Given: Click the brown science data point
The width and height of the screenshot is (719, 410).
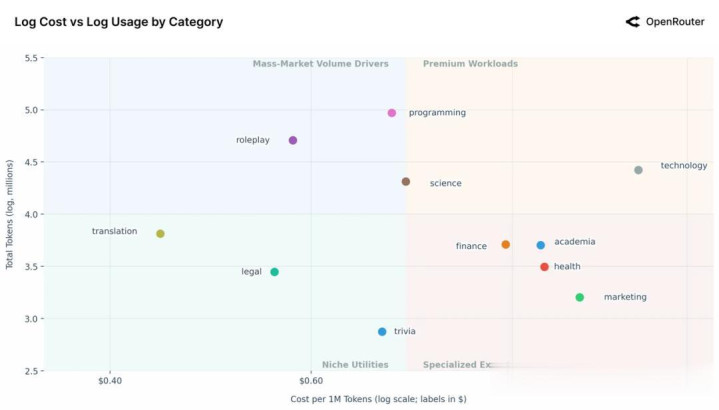Looking at the screenshot, I should [x=406, y=182].
